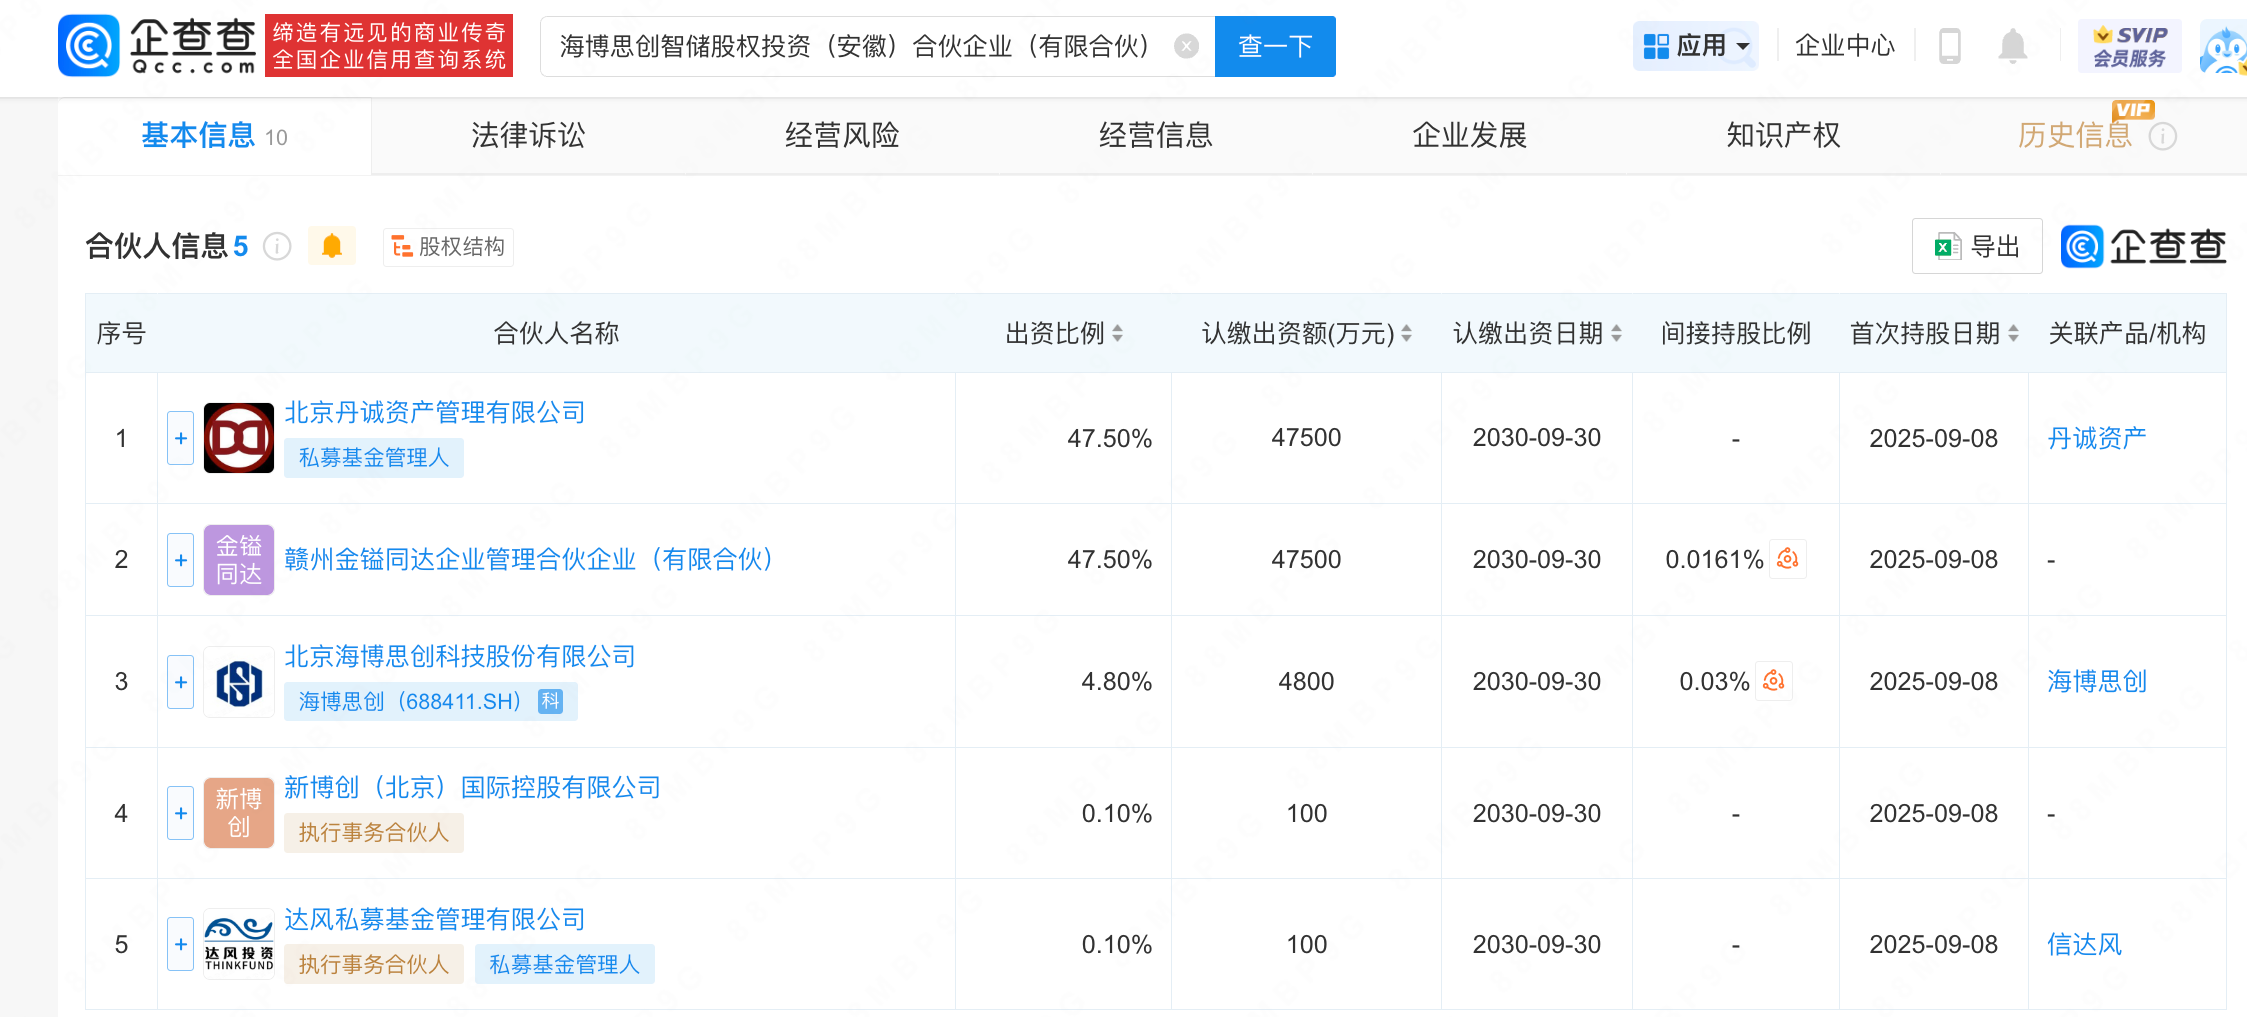Expand row 1 北京丹诚资产管理 details
2248x1018 pixels.
click(180, 438)
